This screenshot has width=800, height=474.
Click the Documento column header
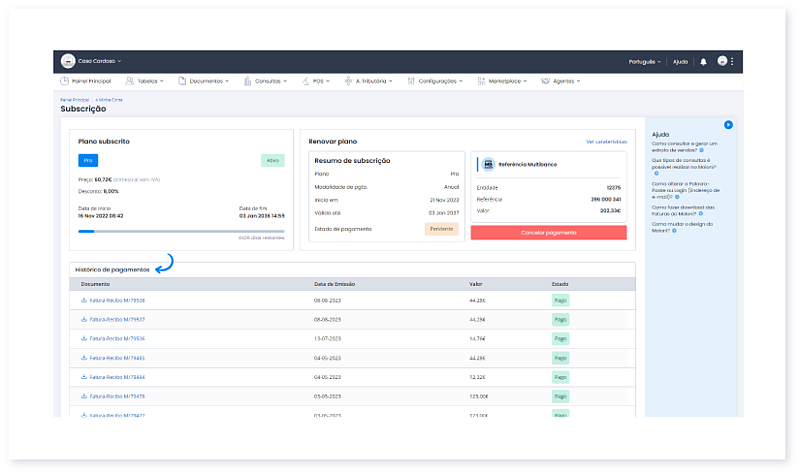[x=95, y=284]
